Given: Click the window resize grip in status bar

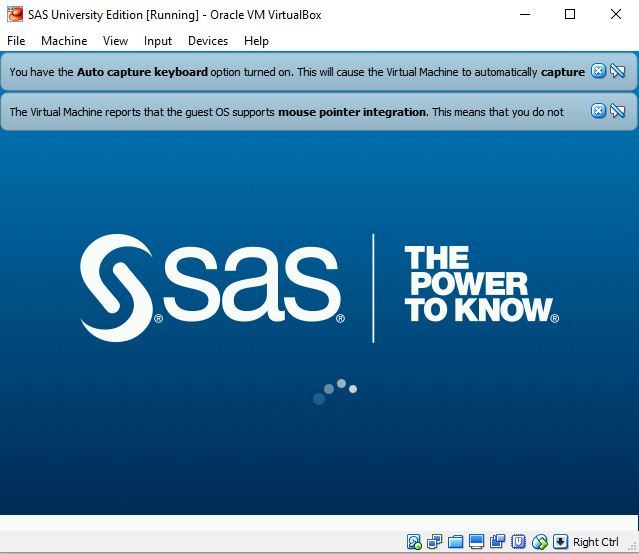Looking at the screenshot, I should click(x=633, y=547).
